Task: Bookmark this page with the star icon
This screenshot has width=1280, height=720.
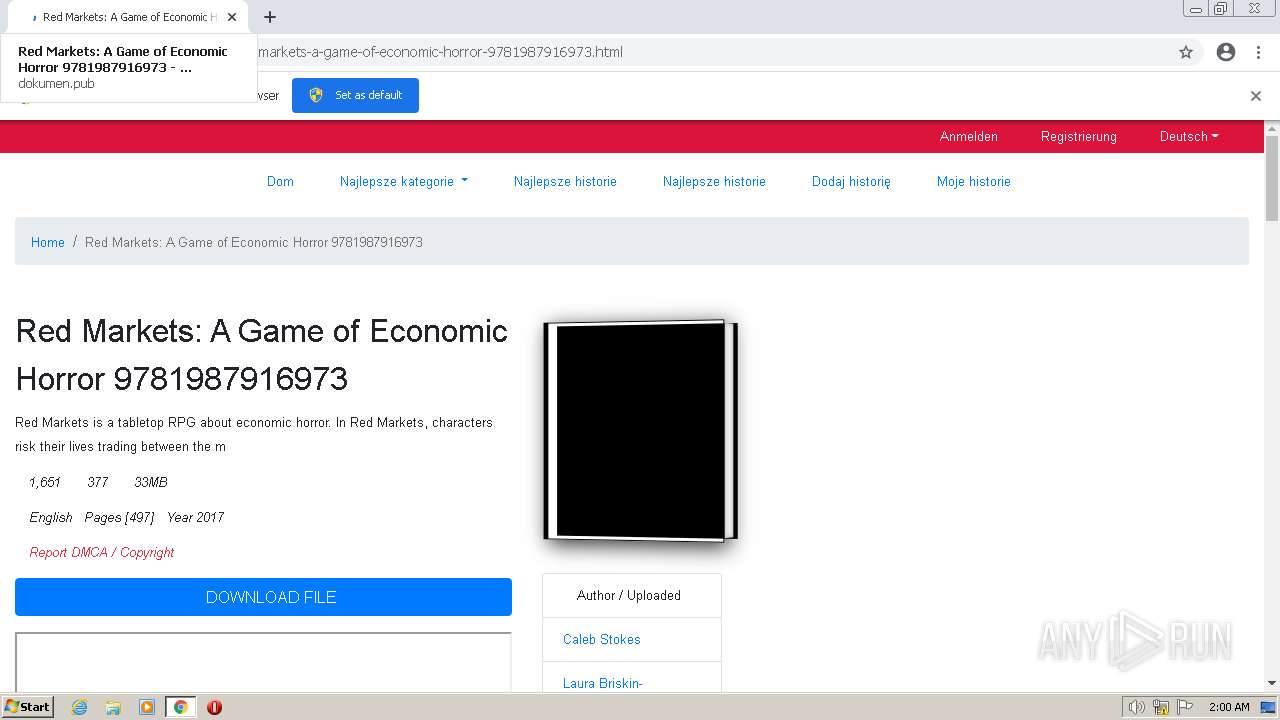Action: [1186, 52]
